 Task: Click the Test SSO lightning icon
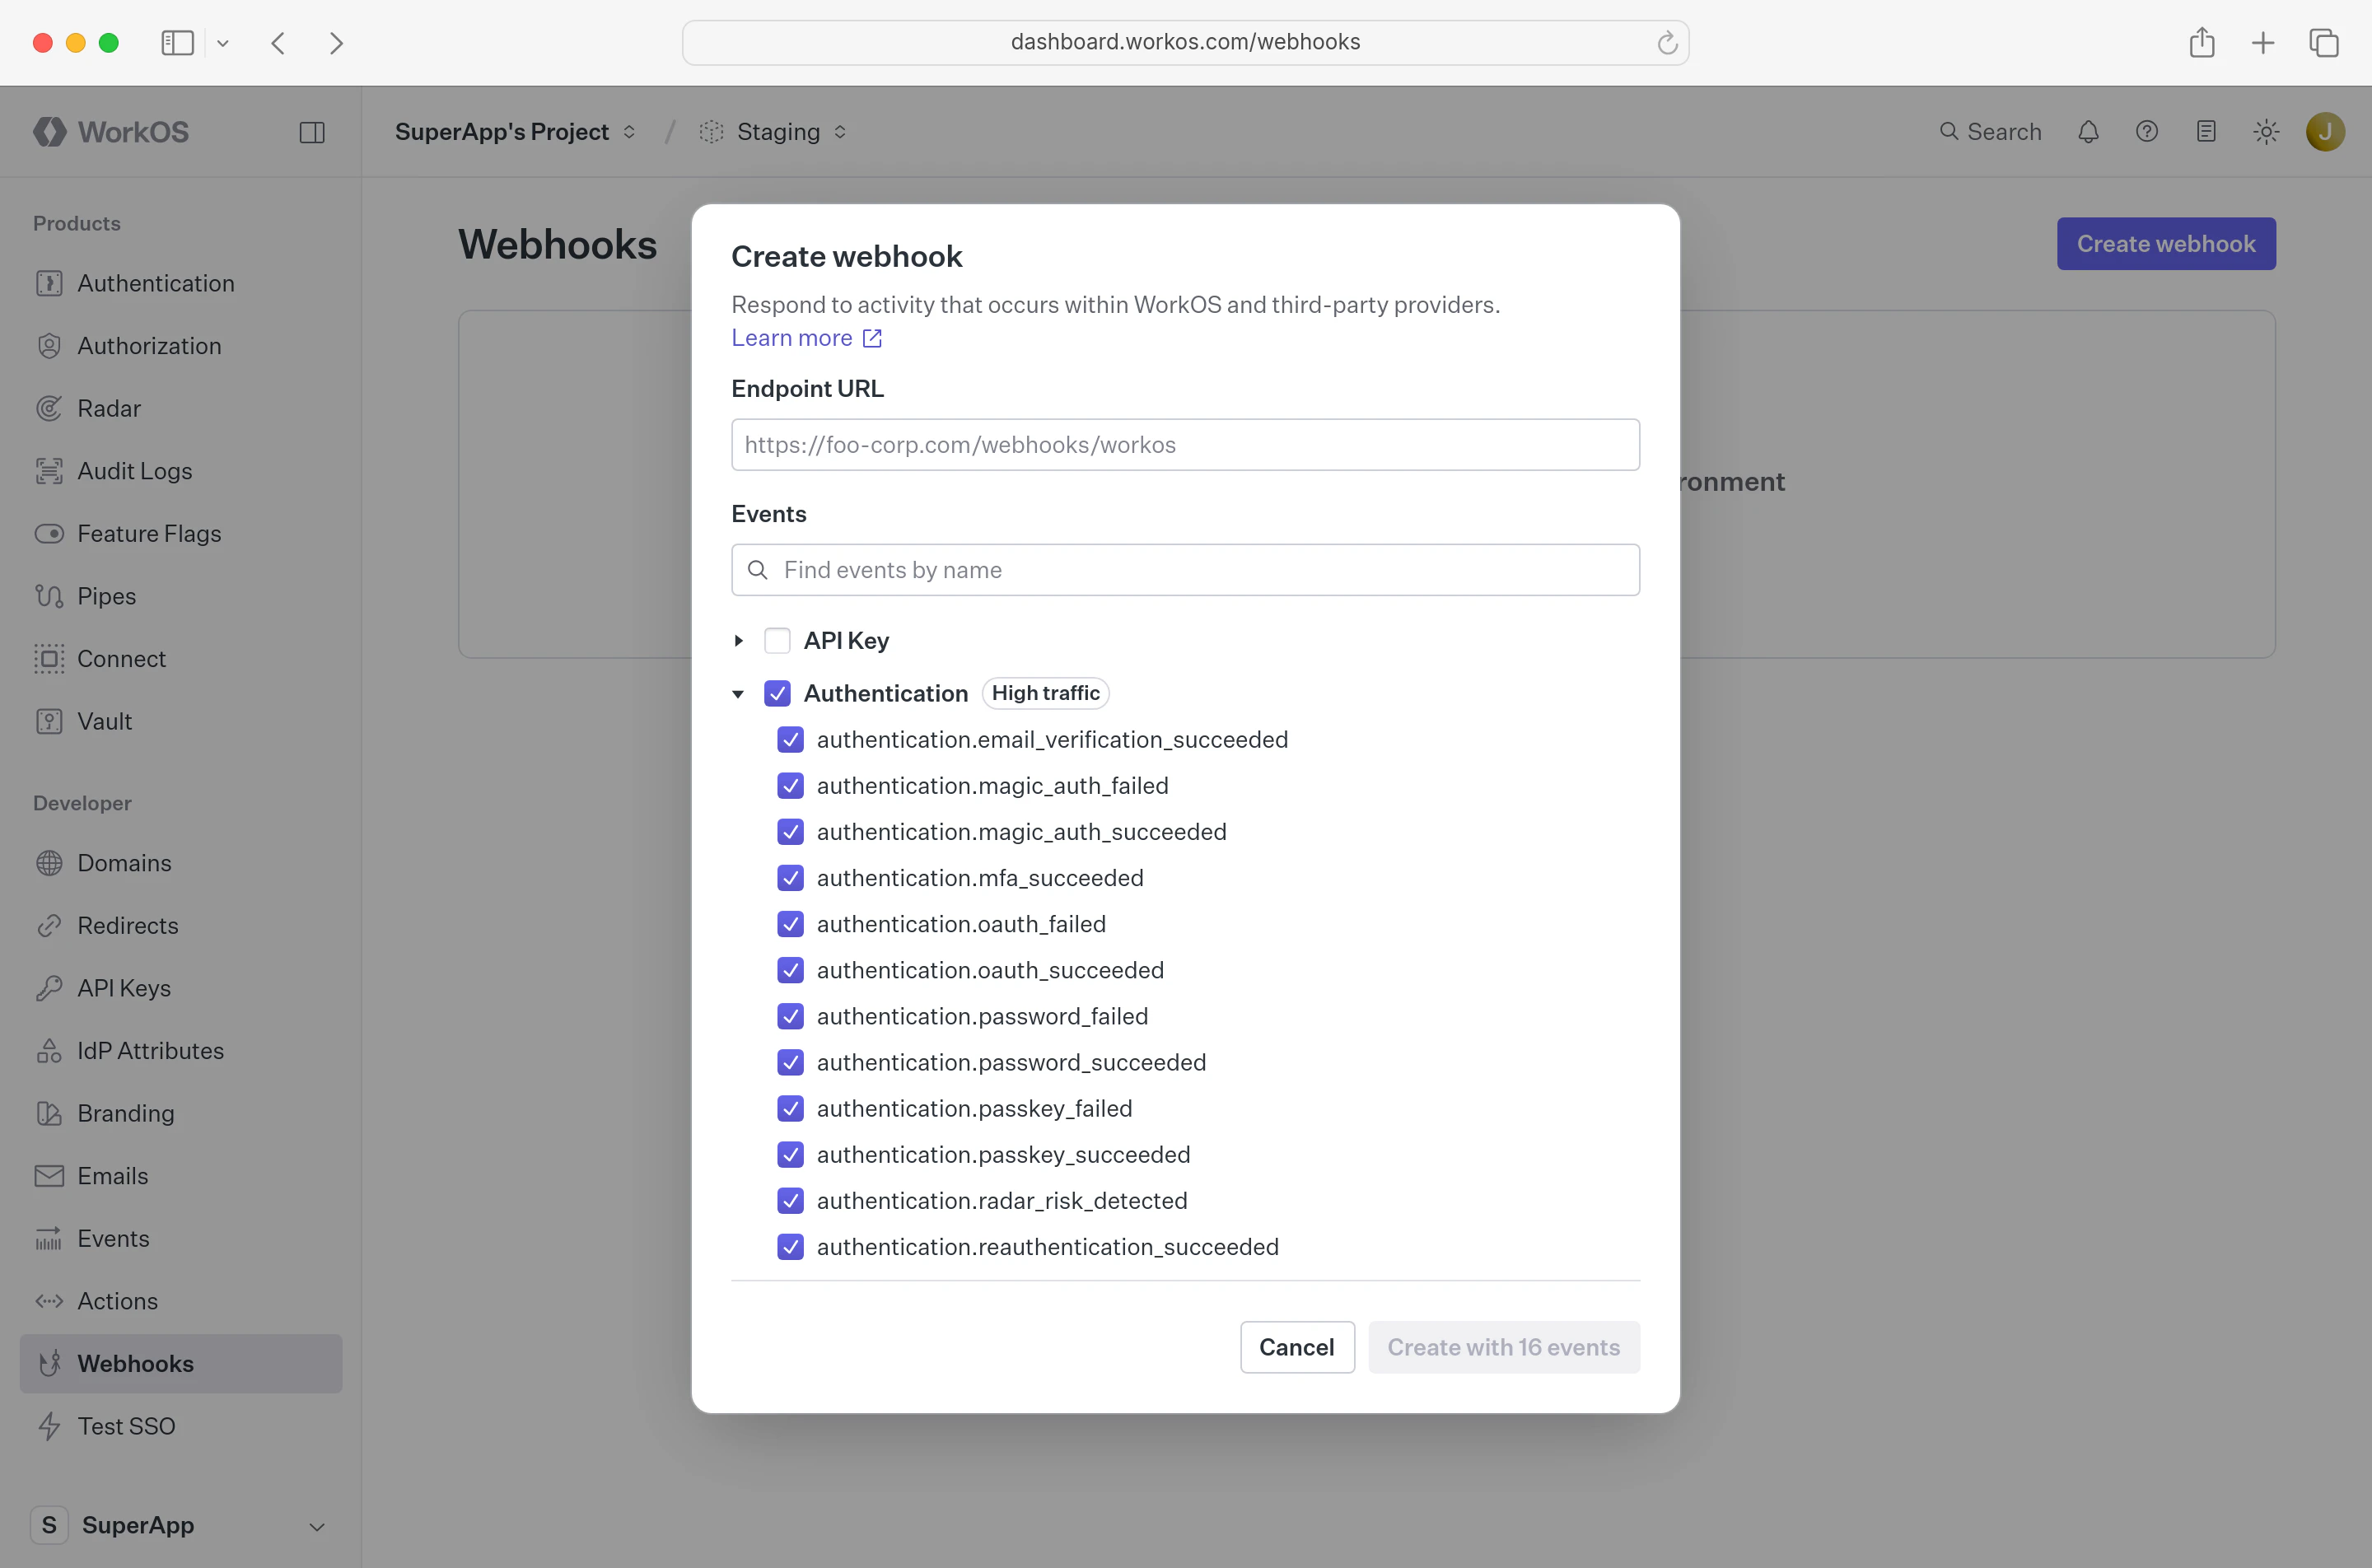pyautogui.click(x=49, y=1426)
